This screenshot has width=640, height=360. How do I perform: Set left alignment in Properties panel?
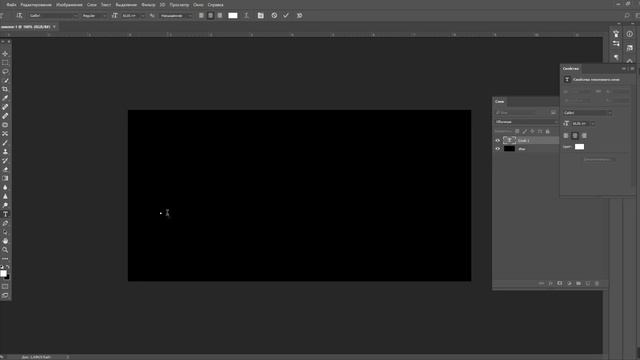pos(566,136)
